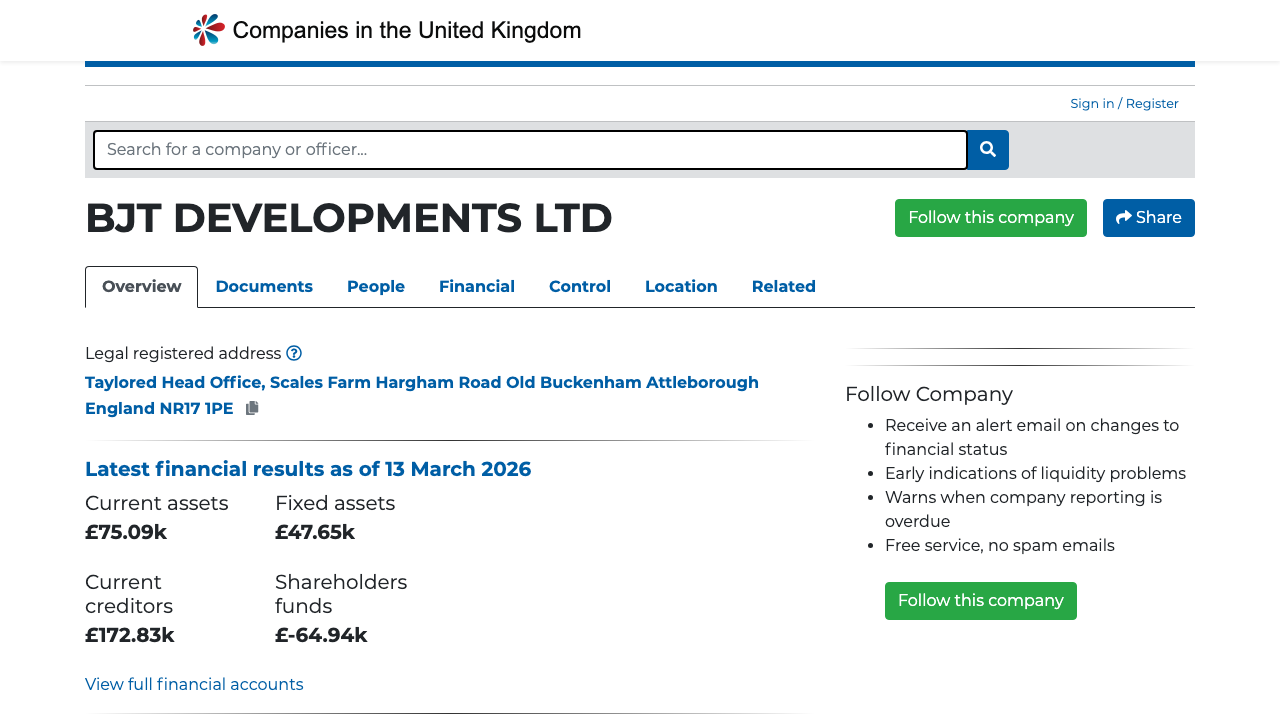
Task: Click the Companies in the United Kingdom logo
Action: (x=386, y=29)
